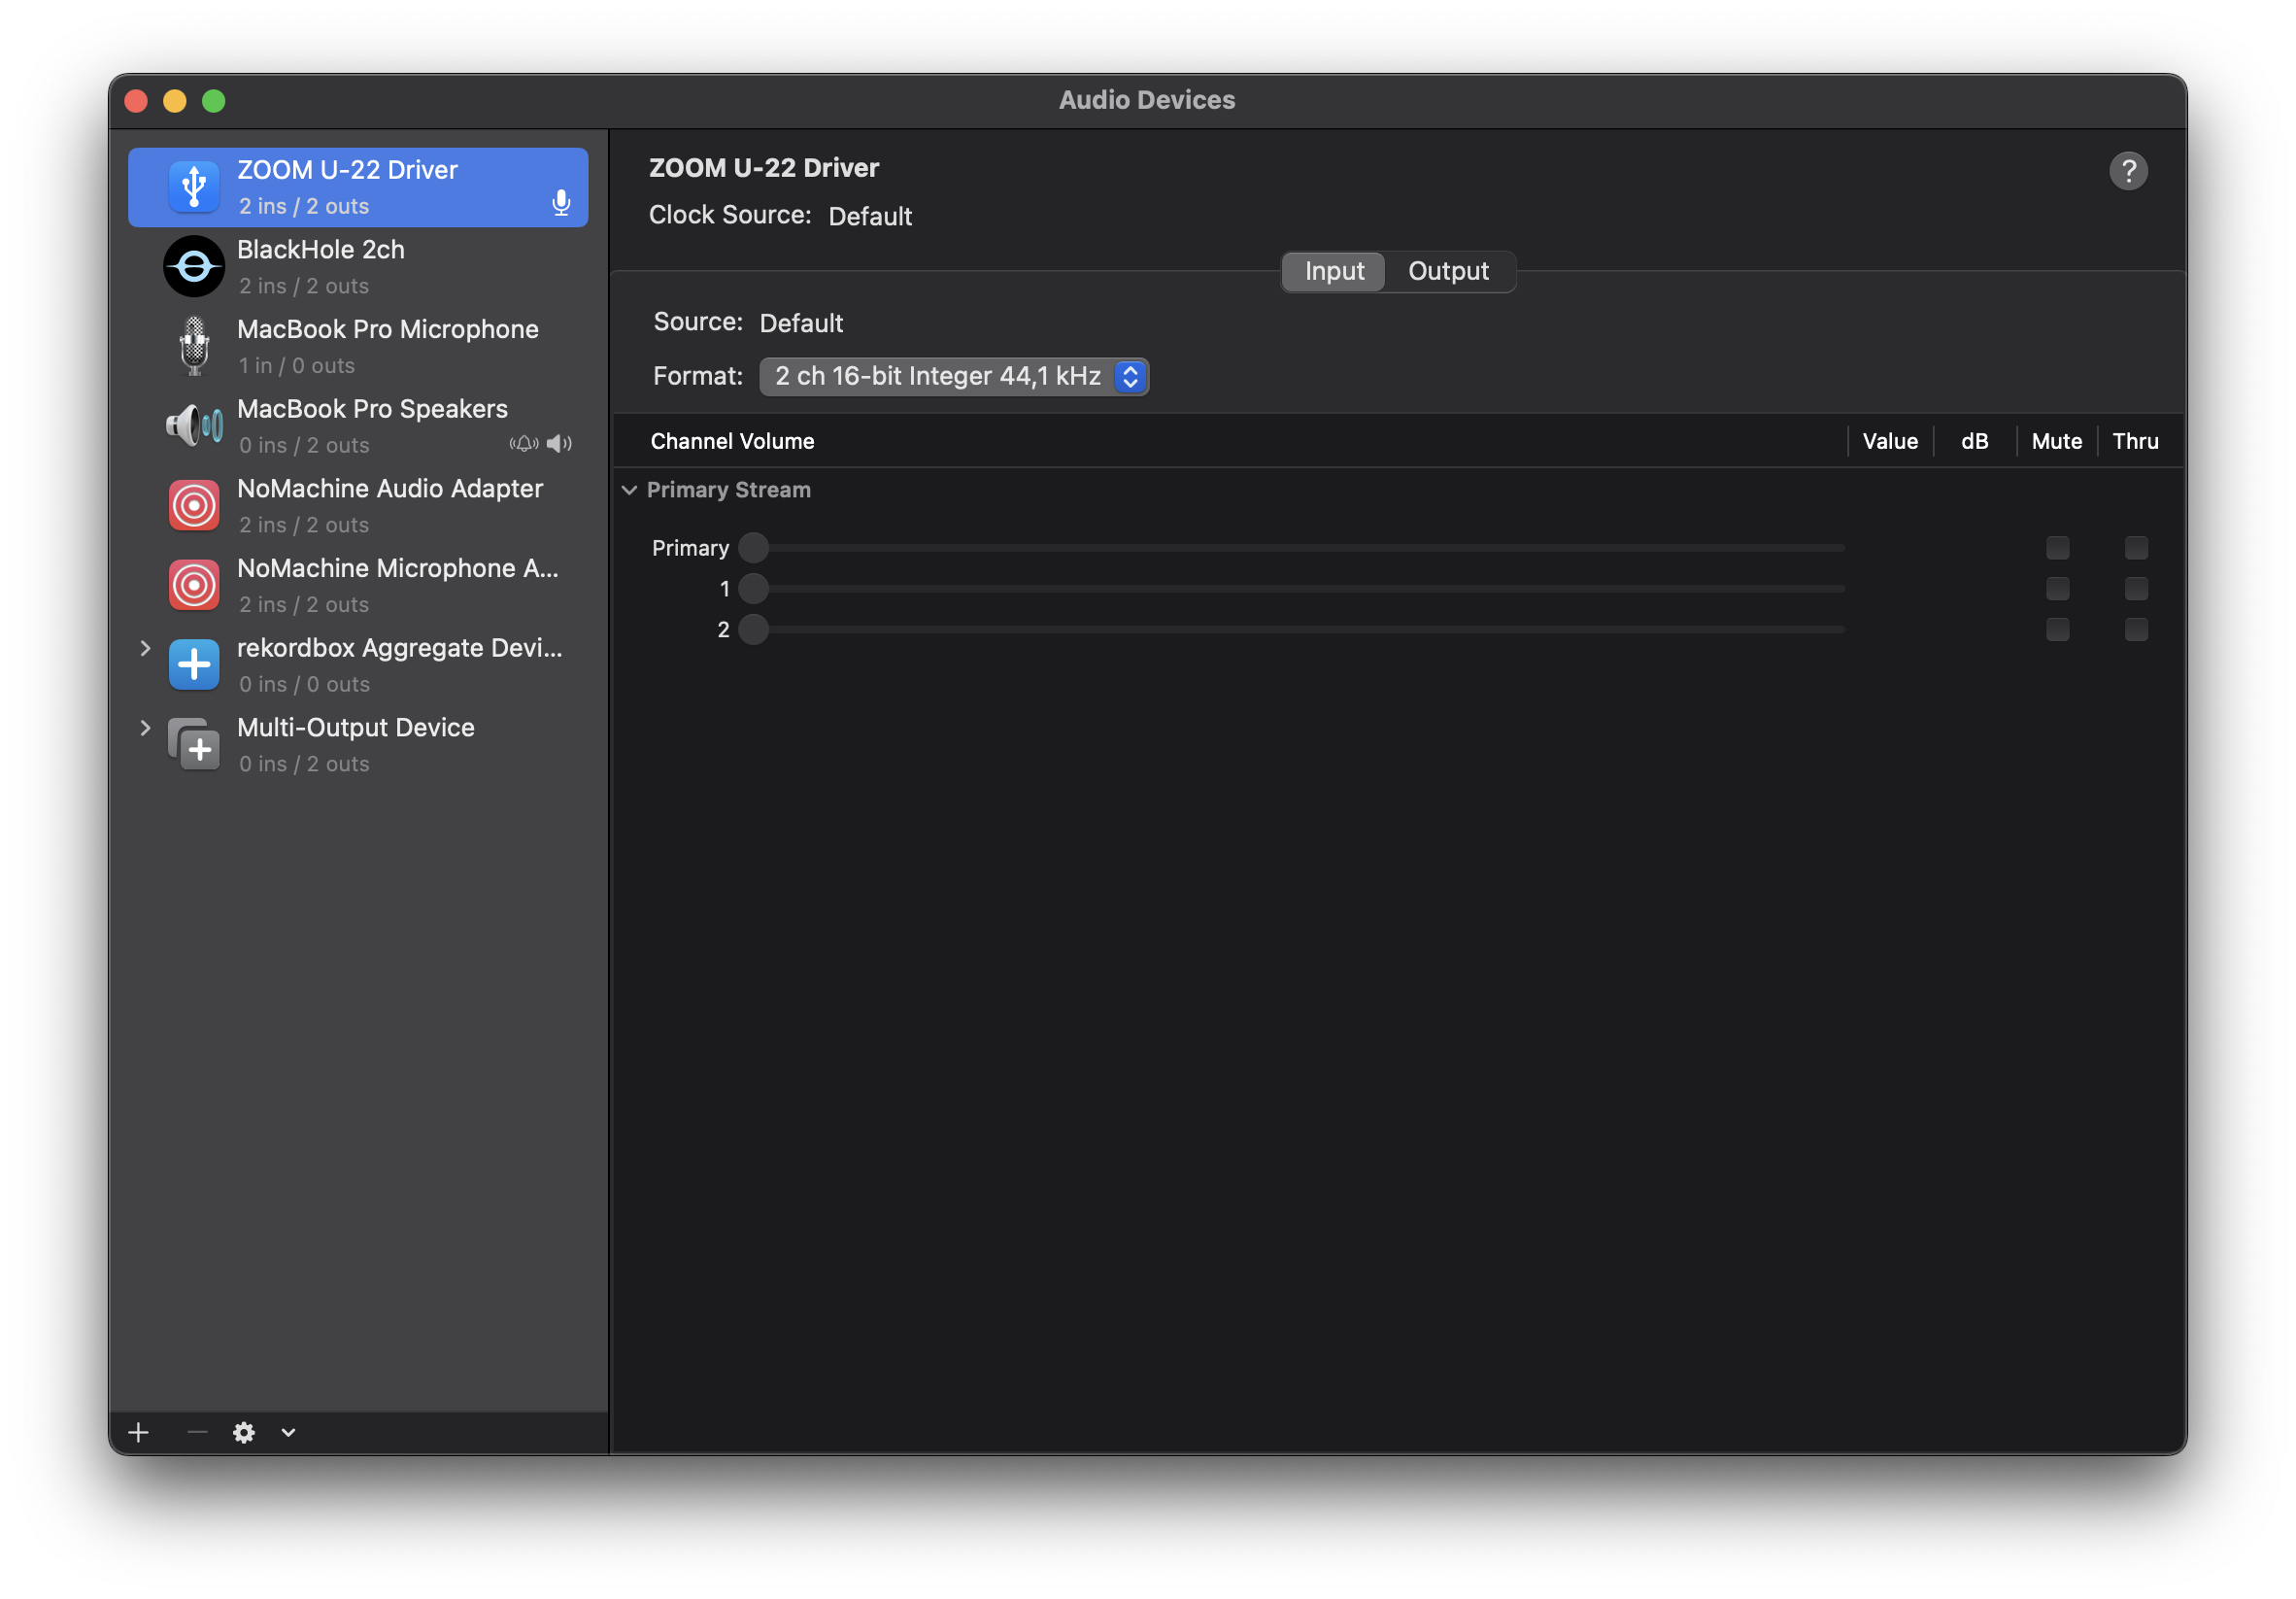The height and width of the screenshot is (1599, 2296).
Task: Open the gear actions menu
Action: click(x=244, y=1433)
